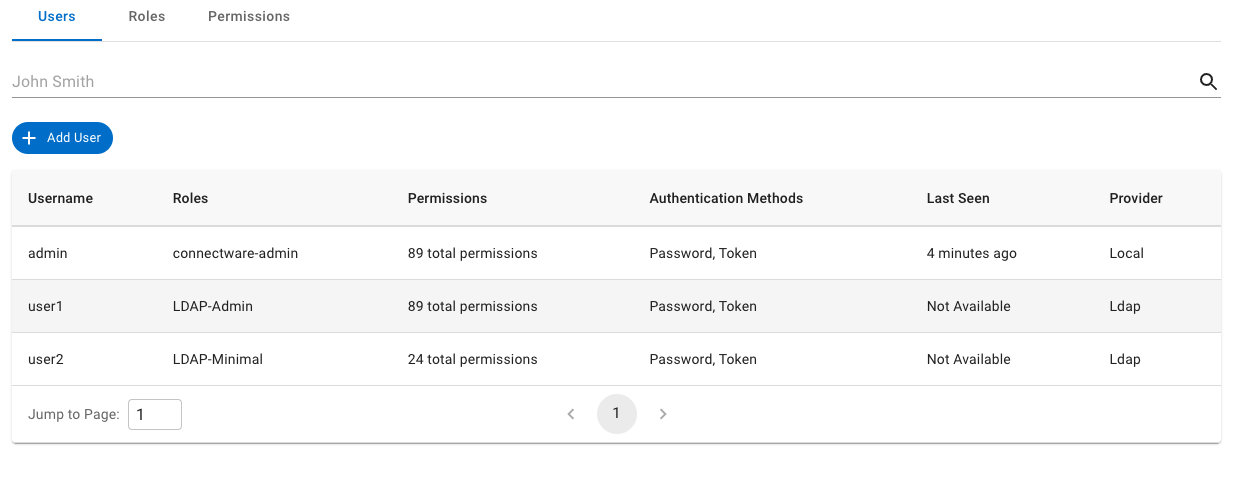This screenshot has height=477, width=1240.
Task: Open the Roles tab
Action: coord(147,17)
